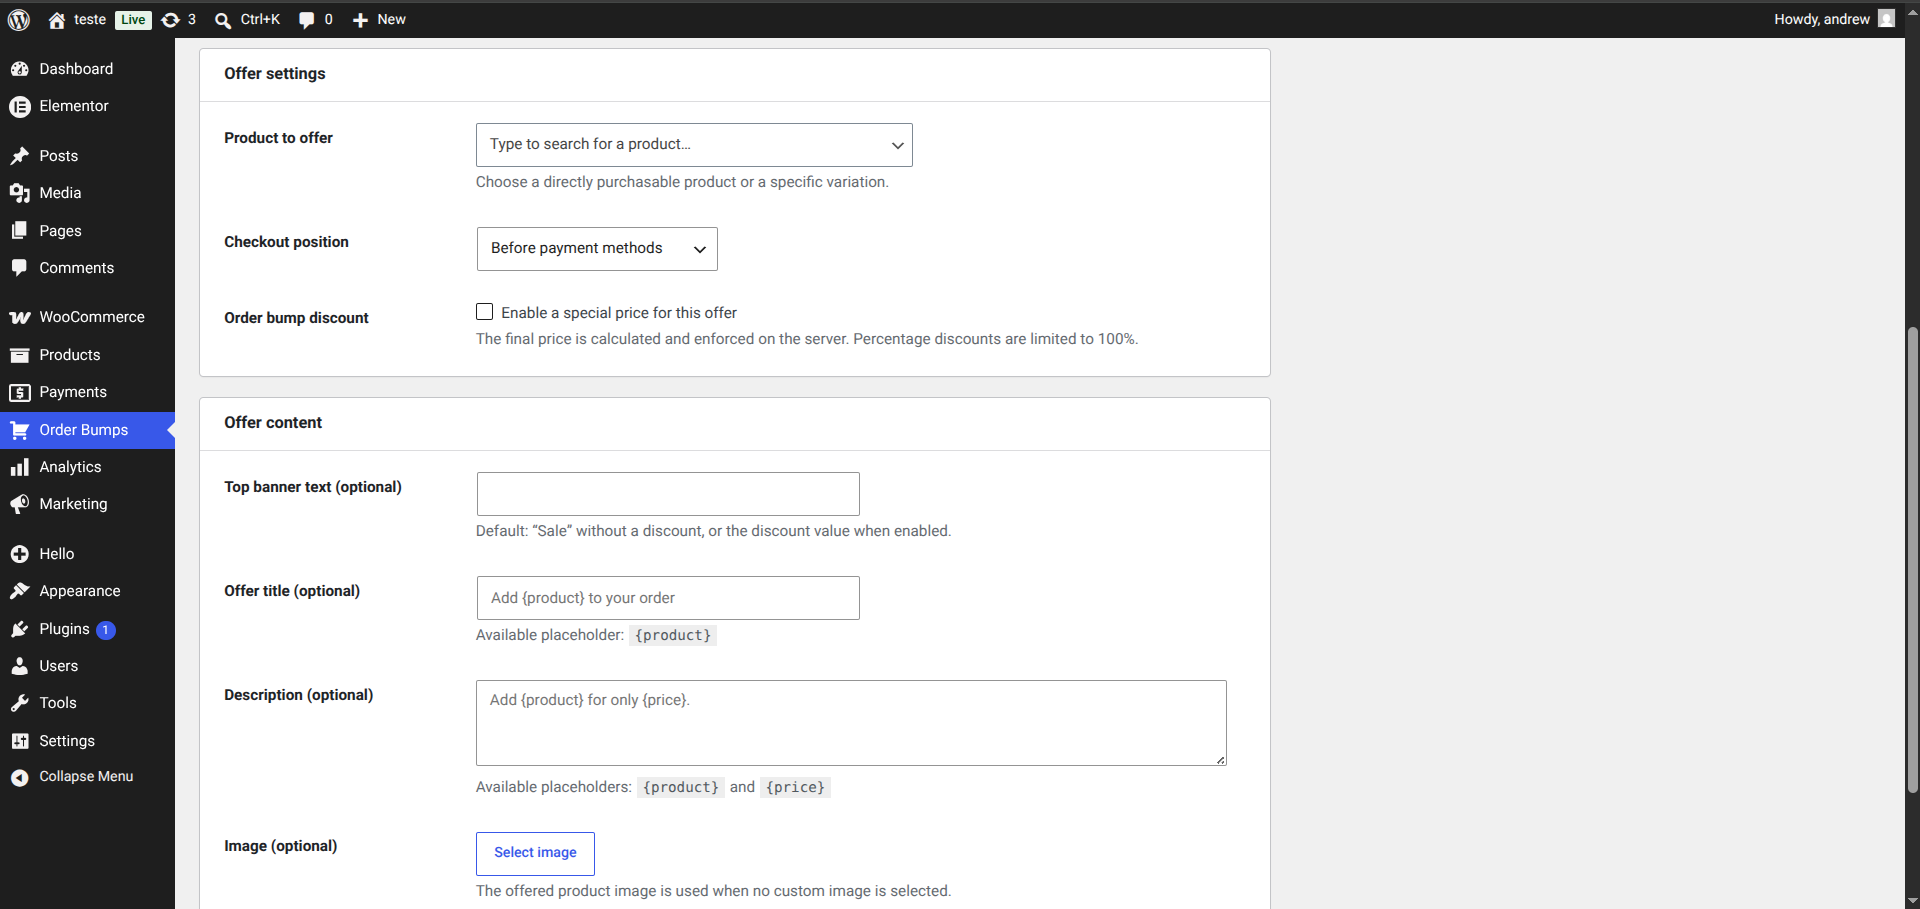Click the Appearance paintbrush icon
The image size is (1920, 909).
pyautogui.click(x=19, y=591)
